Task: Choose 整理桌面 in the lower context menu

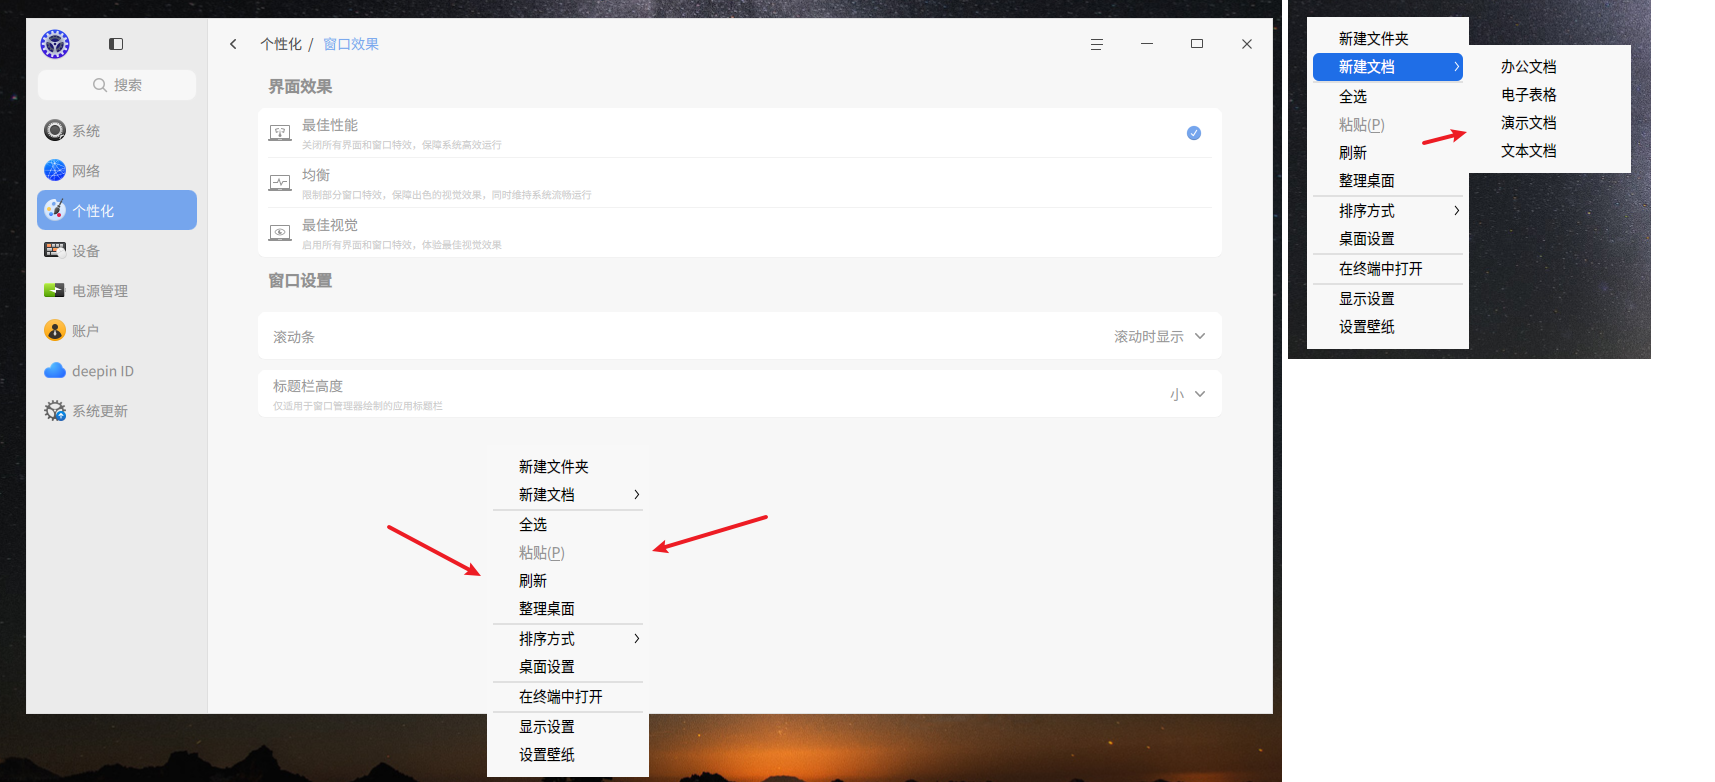Action: (x=568, y=609)
